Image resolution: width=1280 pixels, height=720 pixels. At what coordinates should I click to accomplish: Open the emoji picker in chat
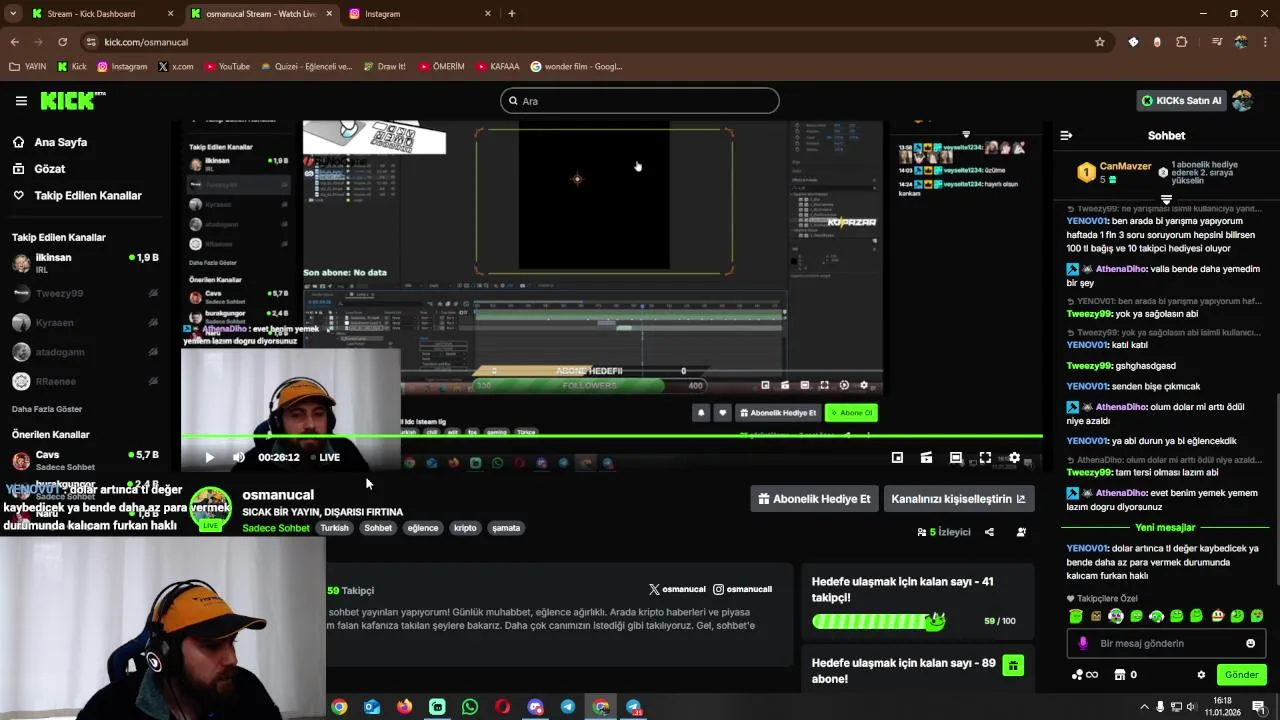click(1250, 643)
